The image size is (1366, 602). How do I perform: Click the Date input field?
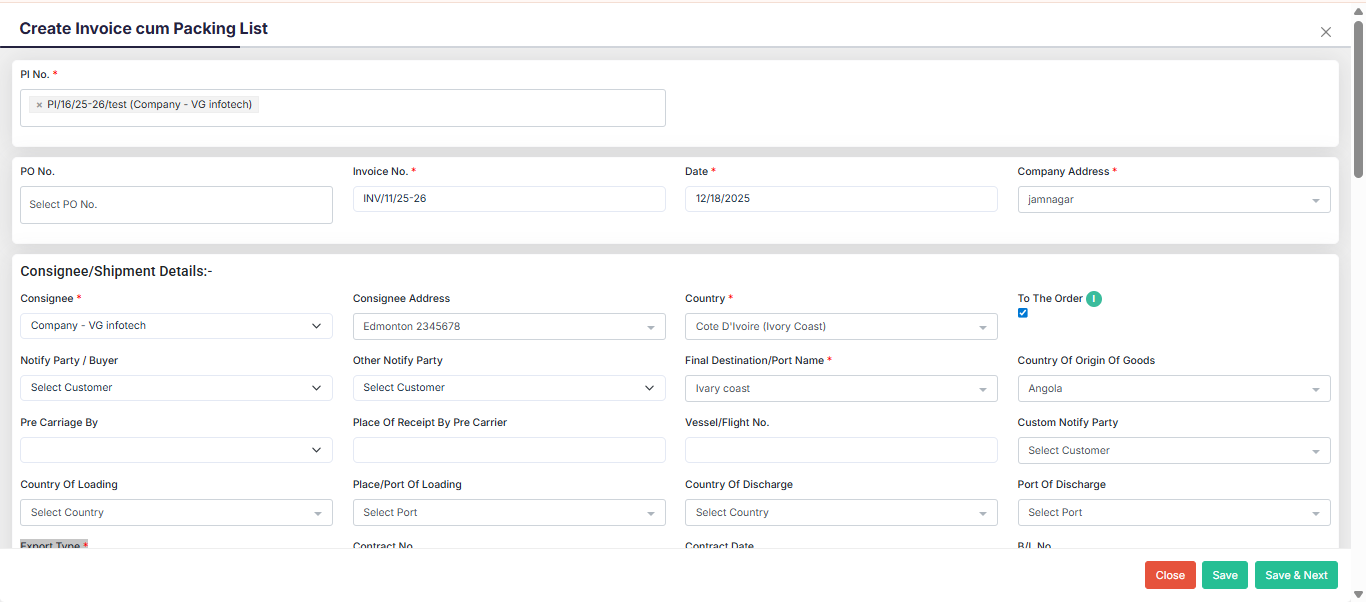coord(840,199)
